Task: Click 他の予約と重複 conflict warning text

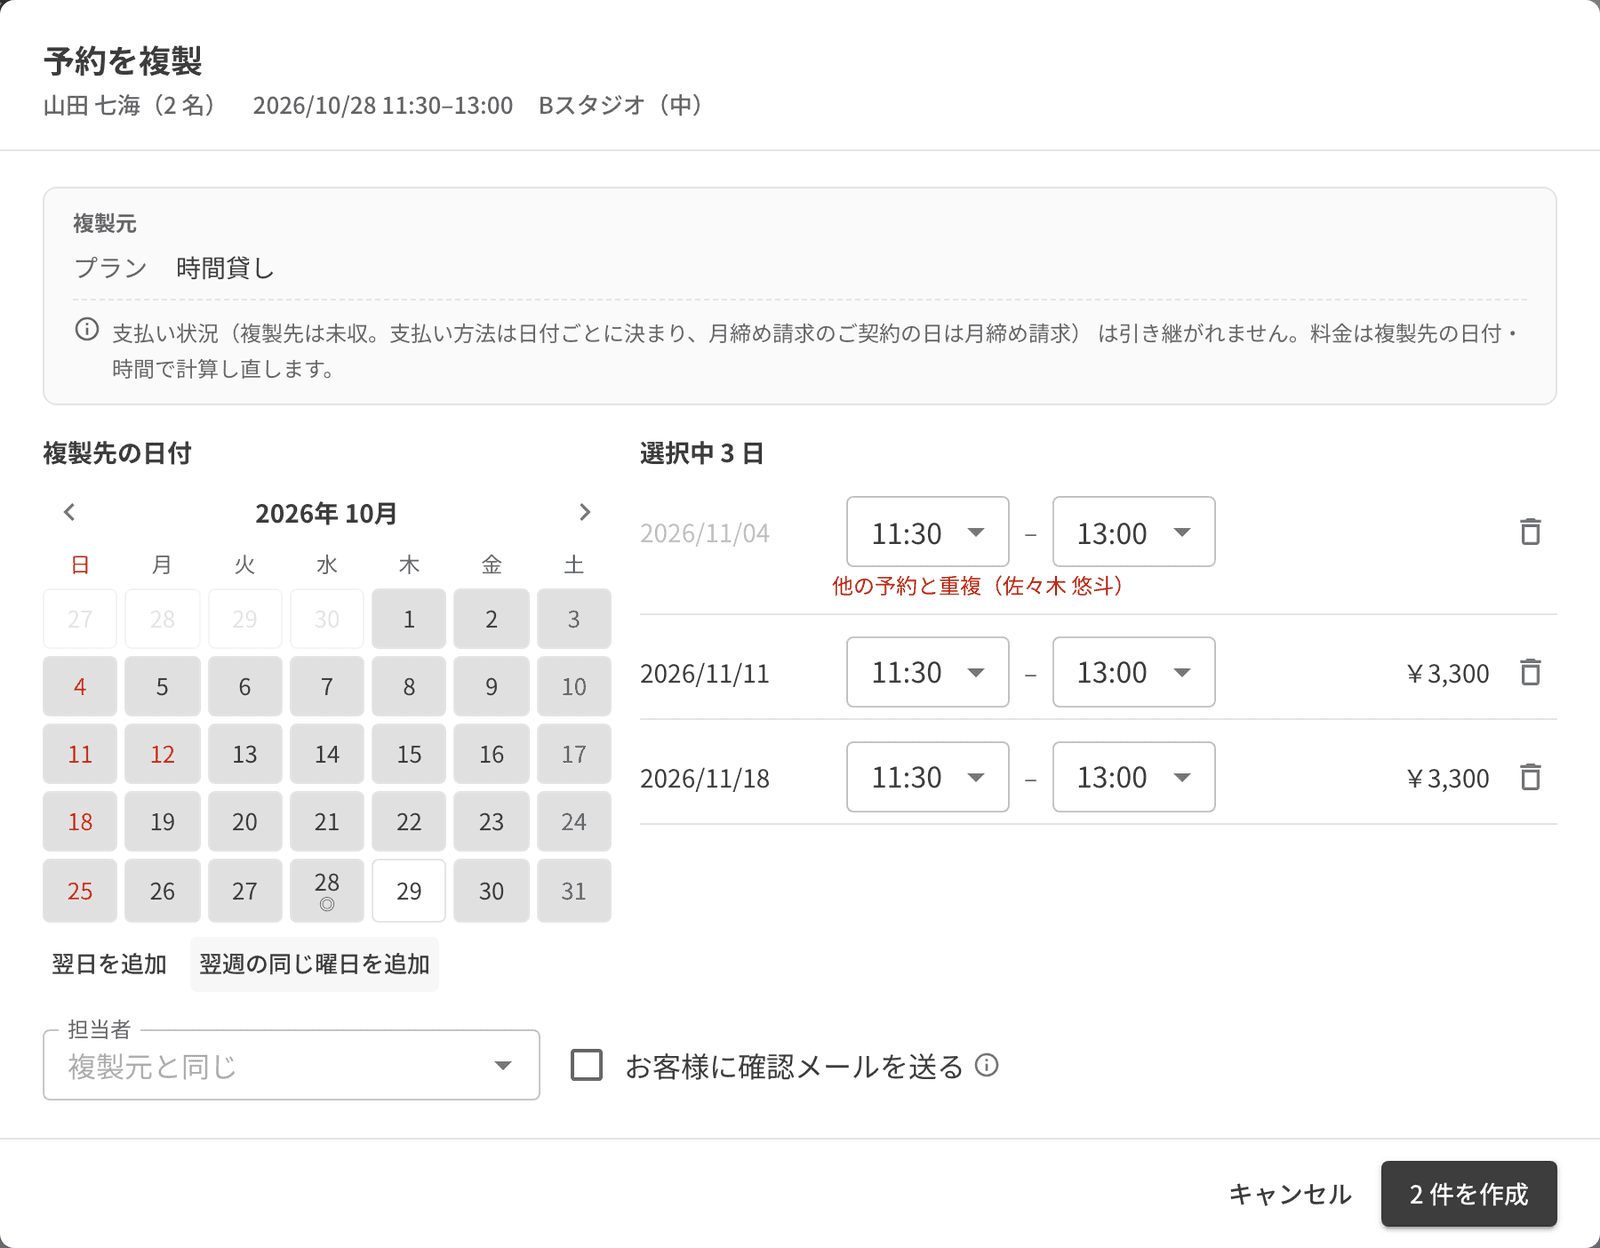Action: point(978,586)
